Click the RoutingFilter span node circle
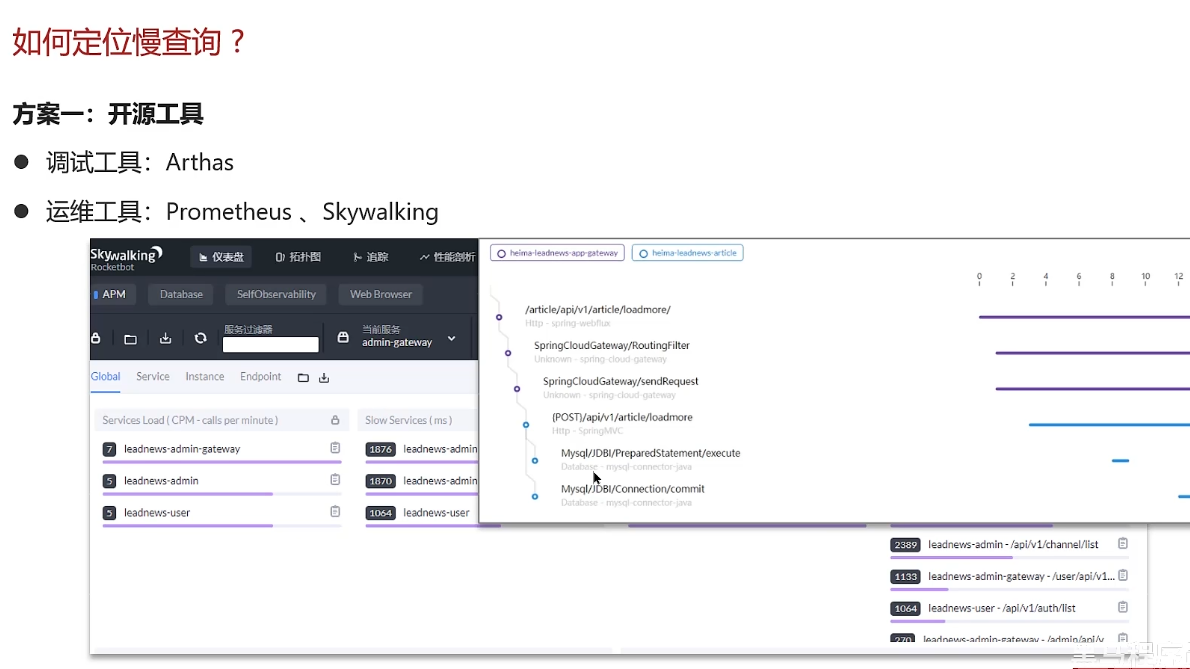 (x=508, y=353)
